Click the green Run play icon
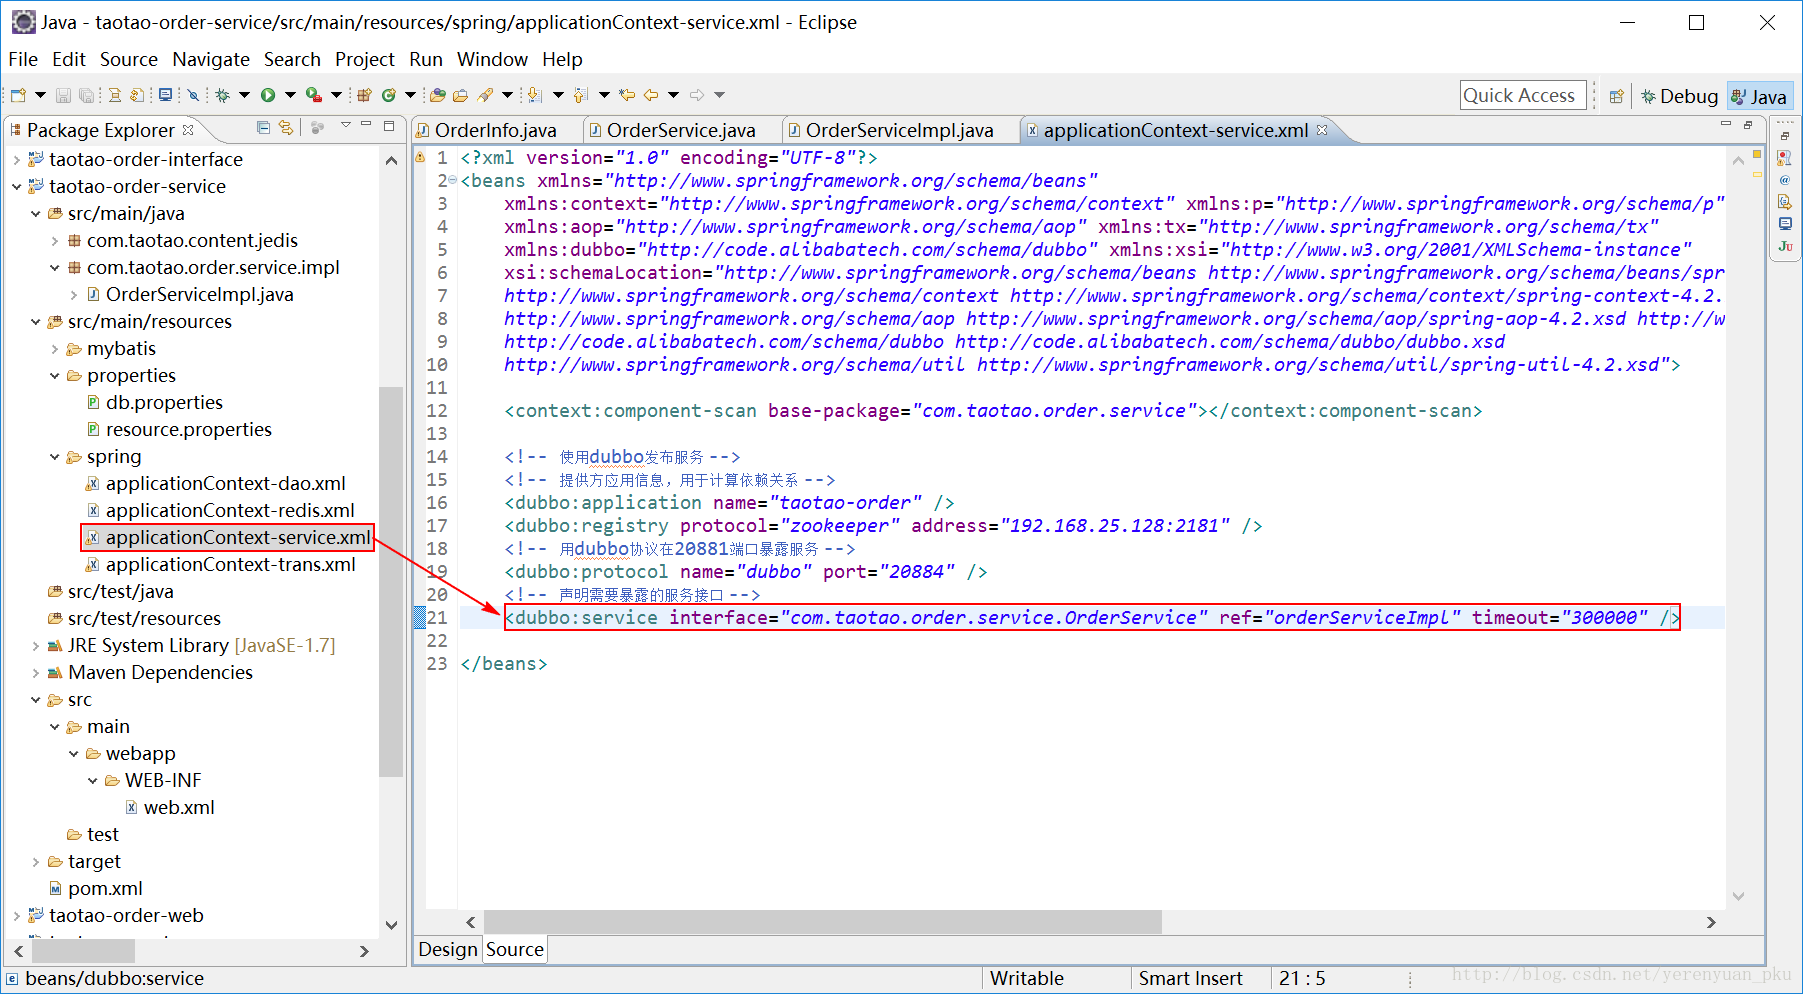1803x994 pixels. (x=268, y=95)
